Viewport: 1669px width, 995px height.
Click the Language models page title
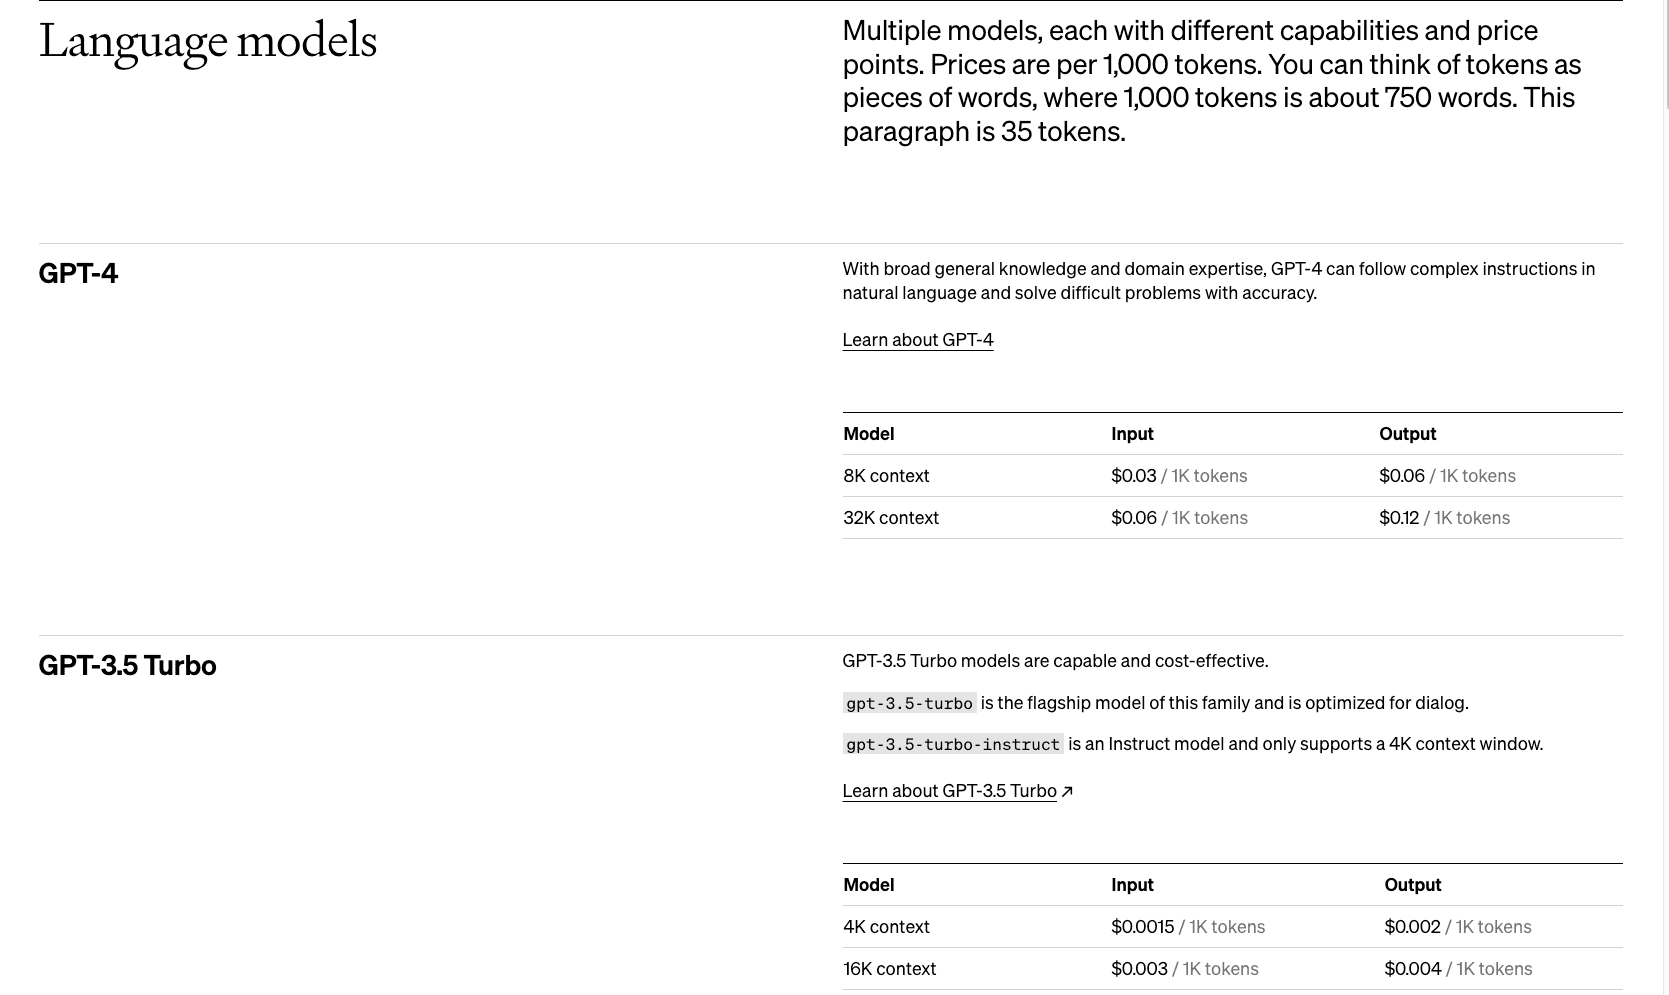[207, 43]
